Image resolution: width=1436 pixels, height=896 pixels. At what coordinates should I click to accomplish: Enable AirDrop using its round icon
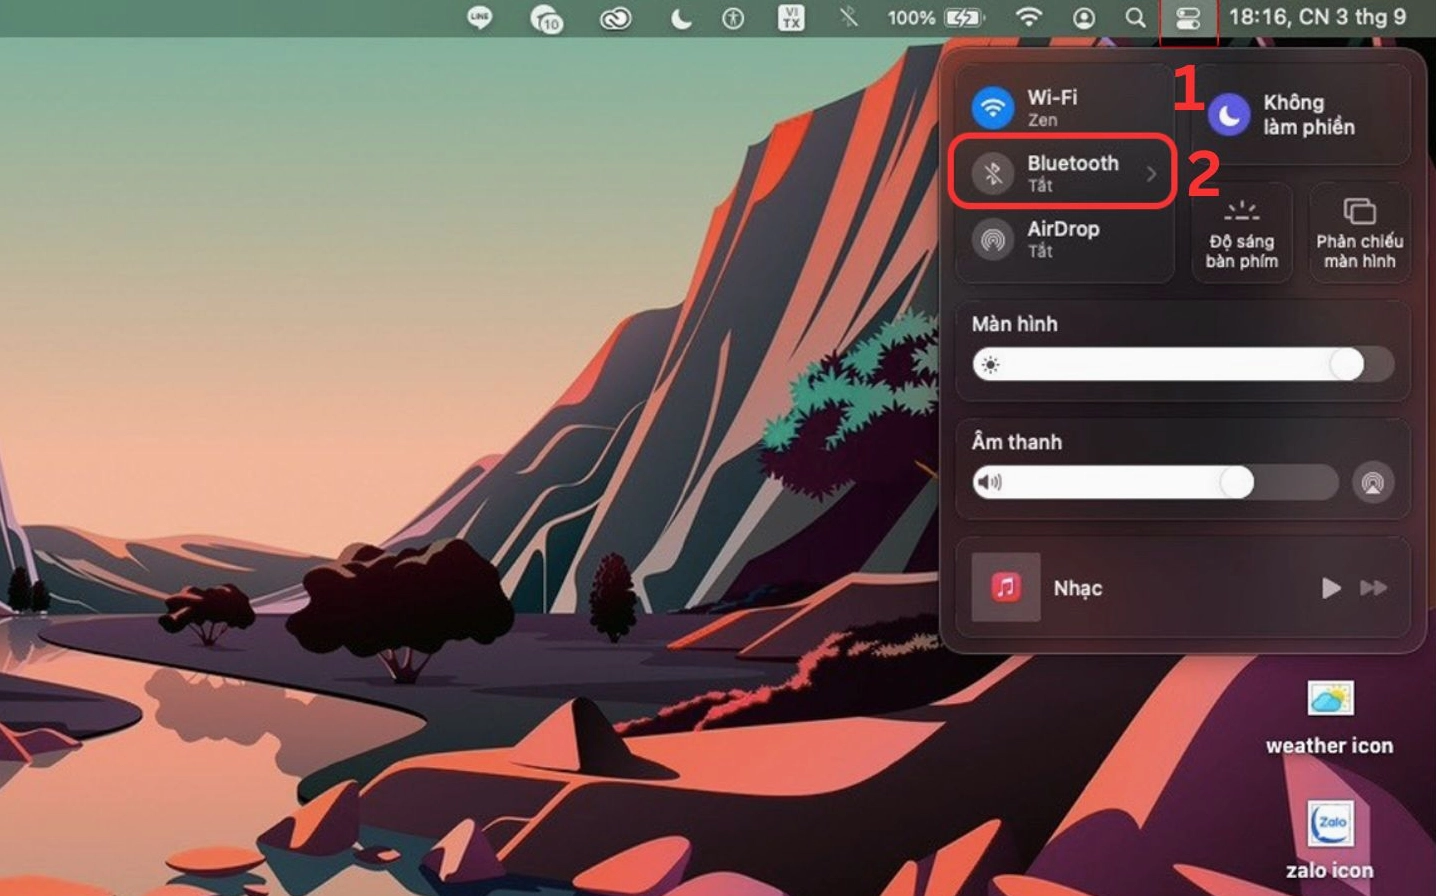[x=993, y=239]
